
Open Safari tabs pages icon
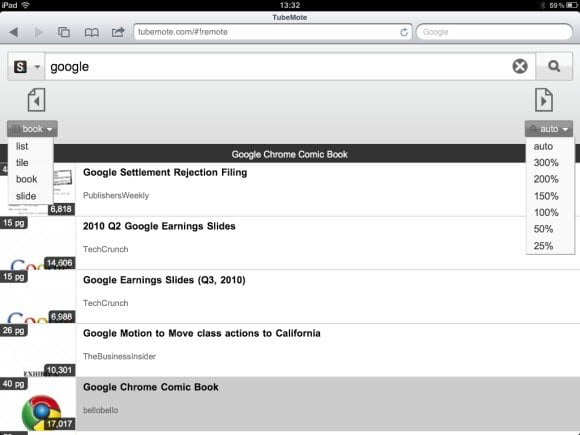pos(64,32)
